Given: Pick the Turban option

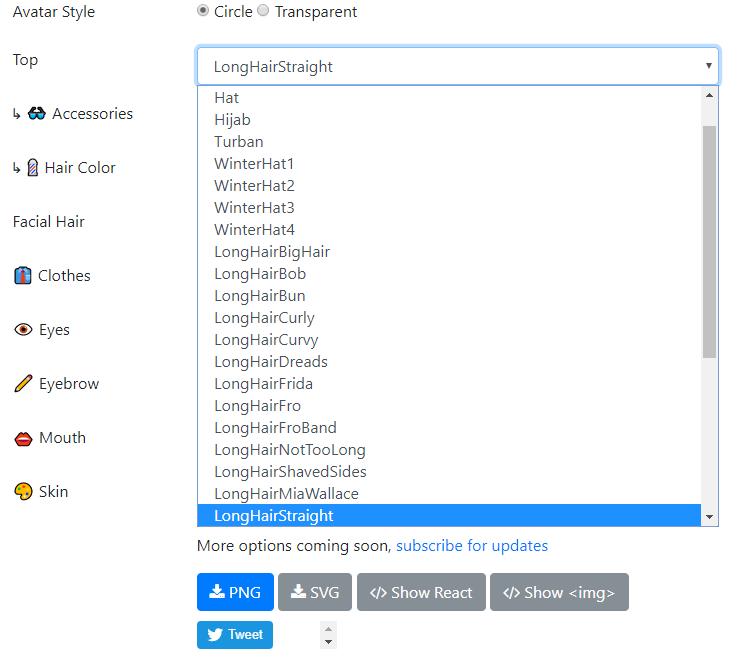Looking at the screenshot, I should click(238, 142).
